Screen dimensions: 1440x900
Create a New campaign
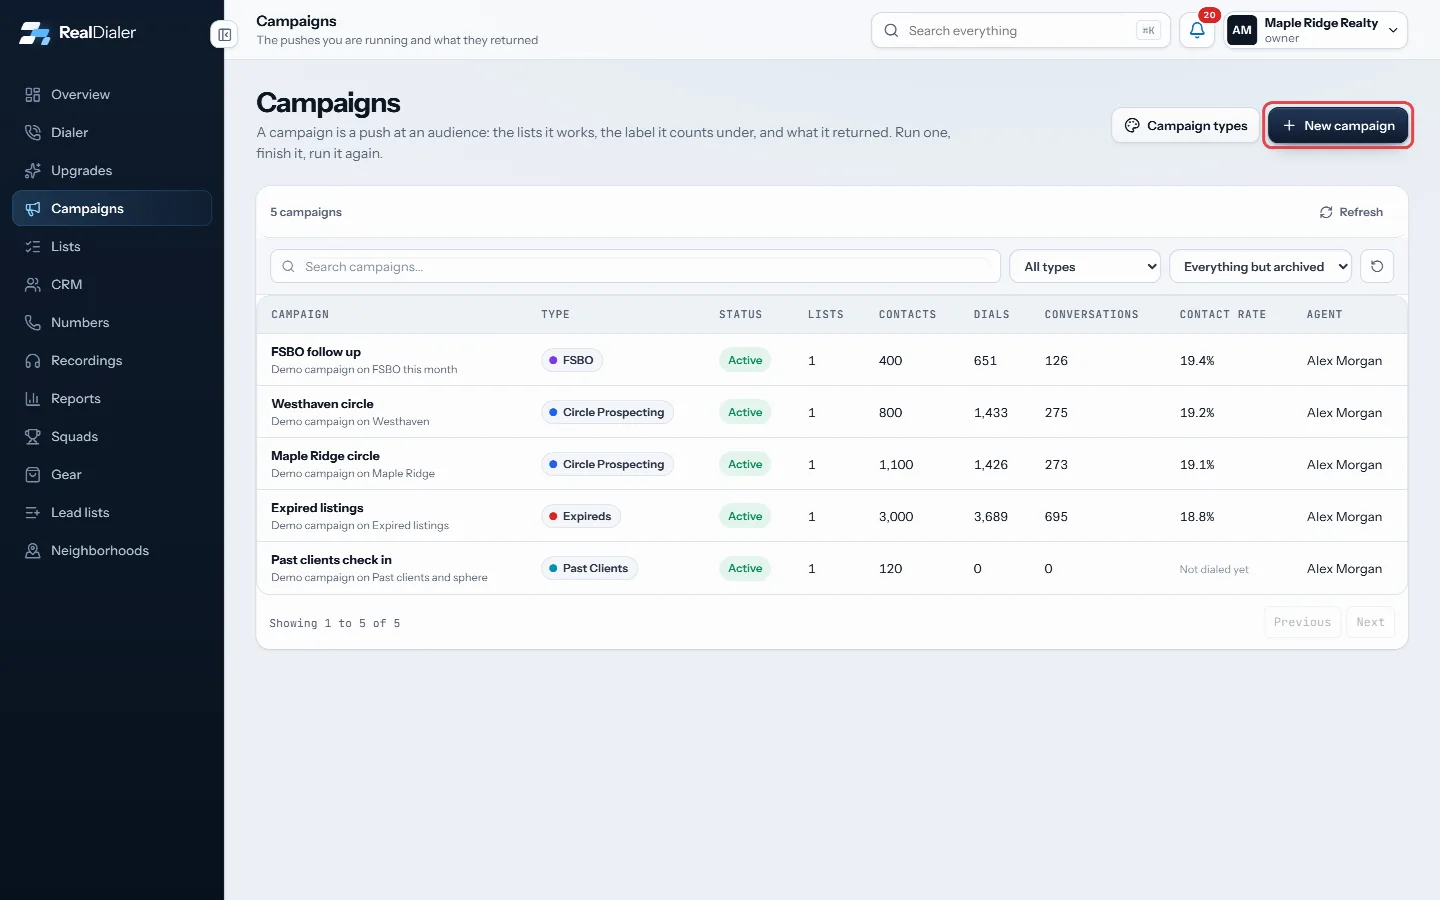click(1338, 126)
